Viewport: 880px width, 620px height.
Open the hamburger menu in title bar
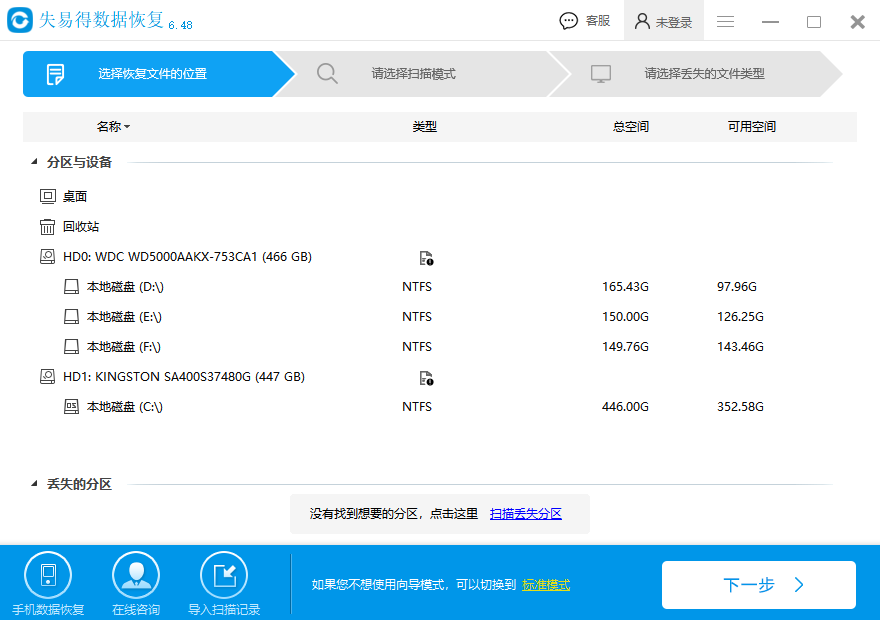point(725,22)
